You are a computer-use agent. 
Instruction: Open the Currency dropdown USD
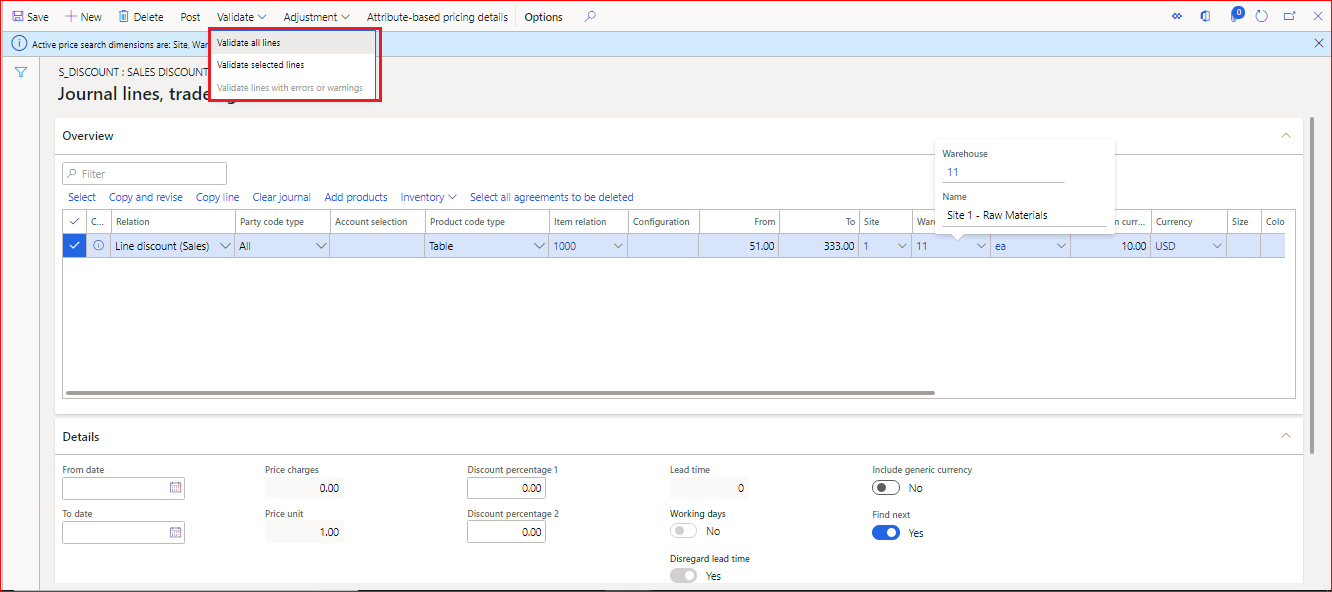(1217, 246)
